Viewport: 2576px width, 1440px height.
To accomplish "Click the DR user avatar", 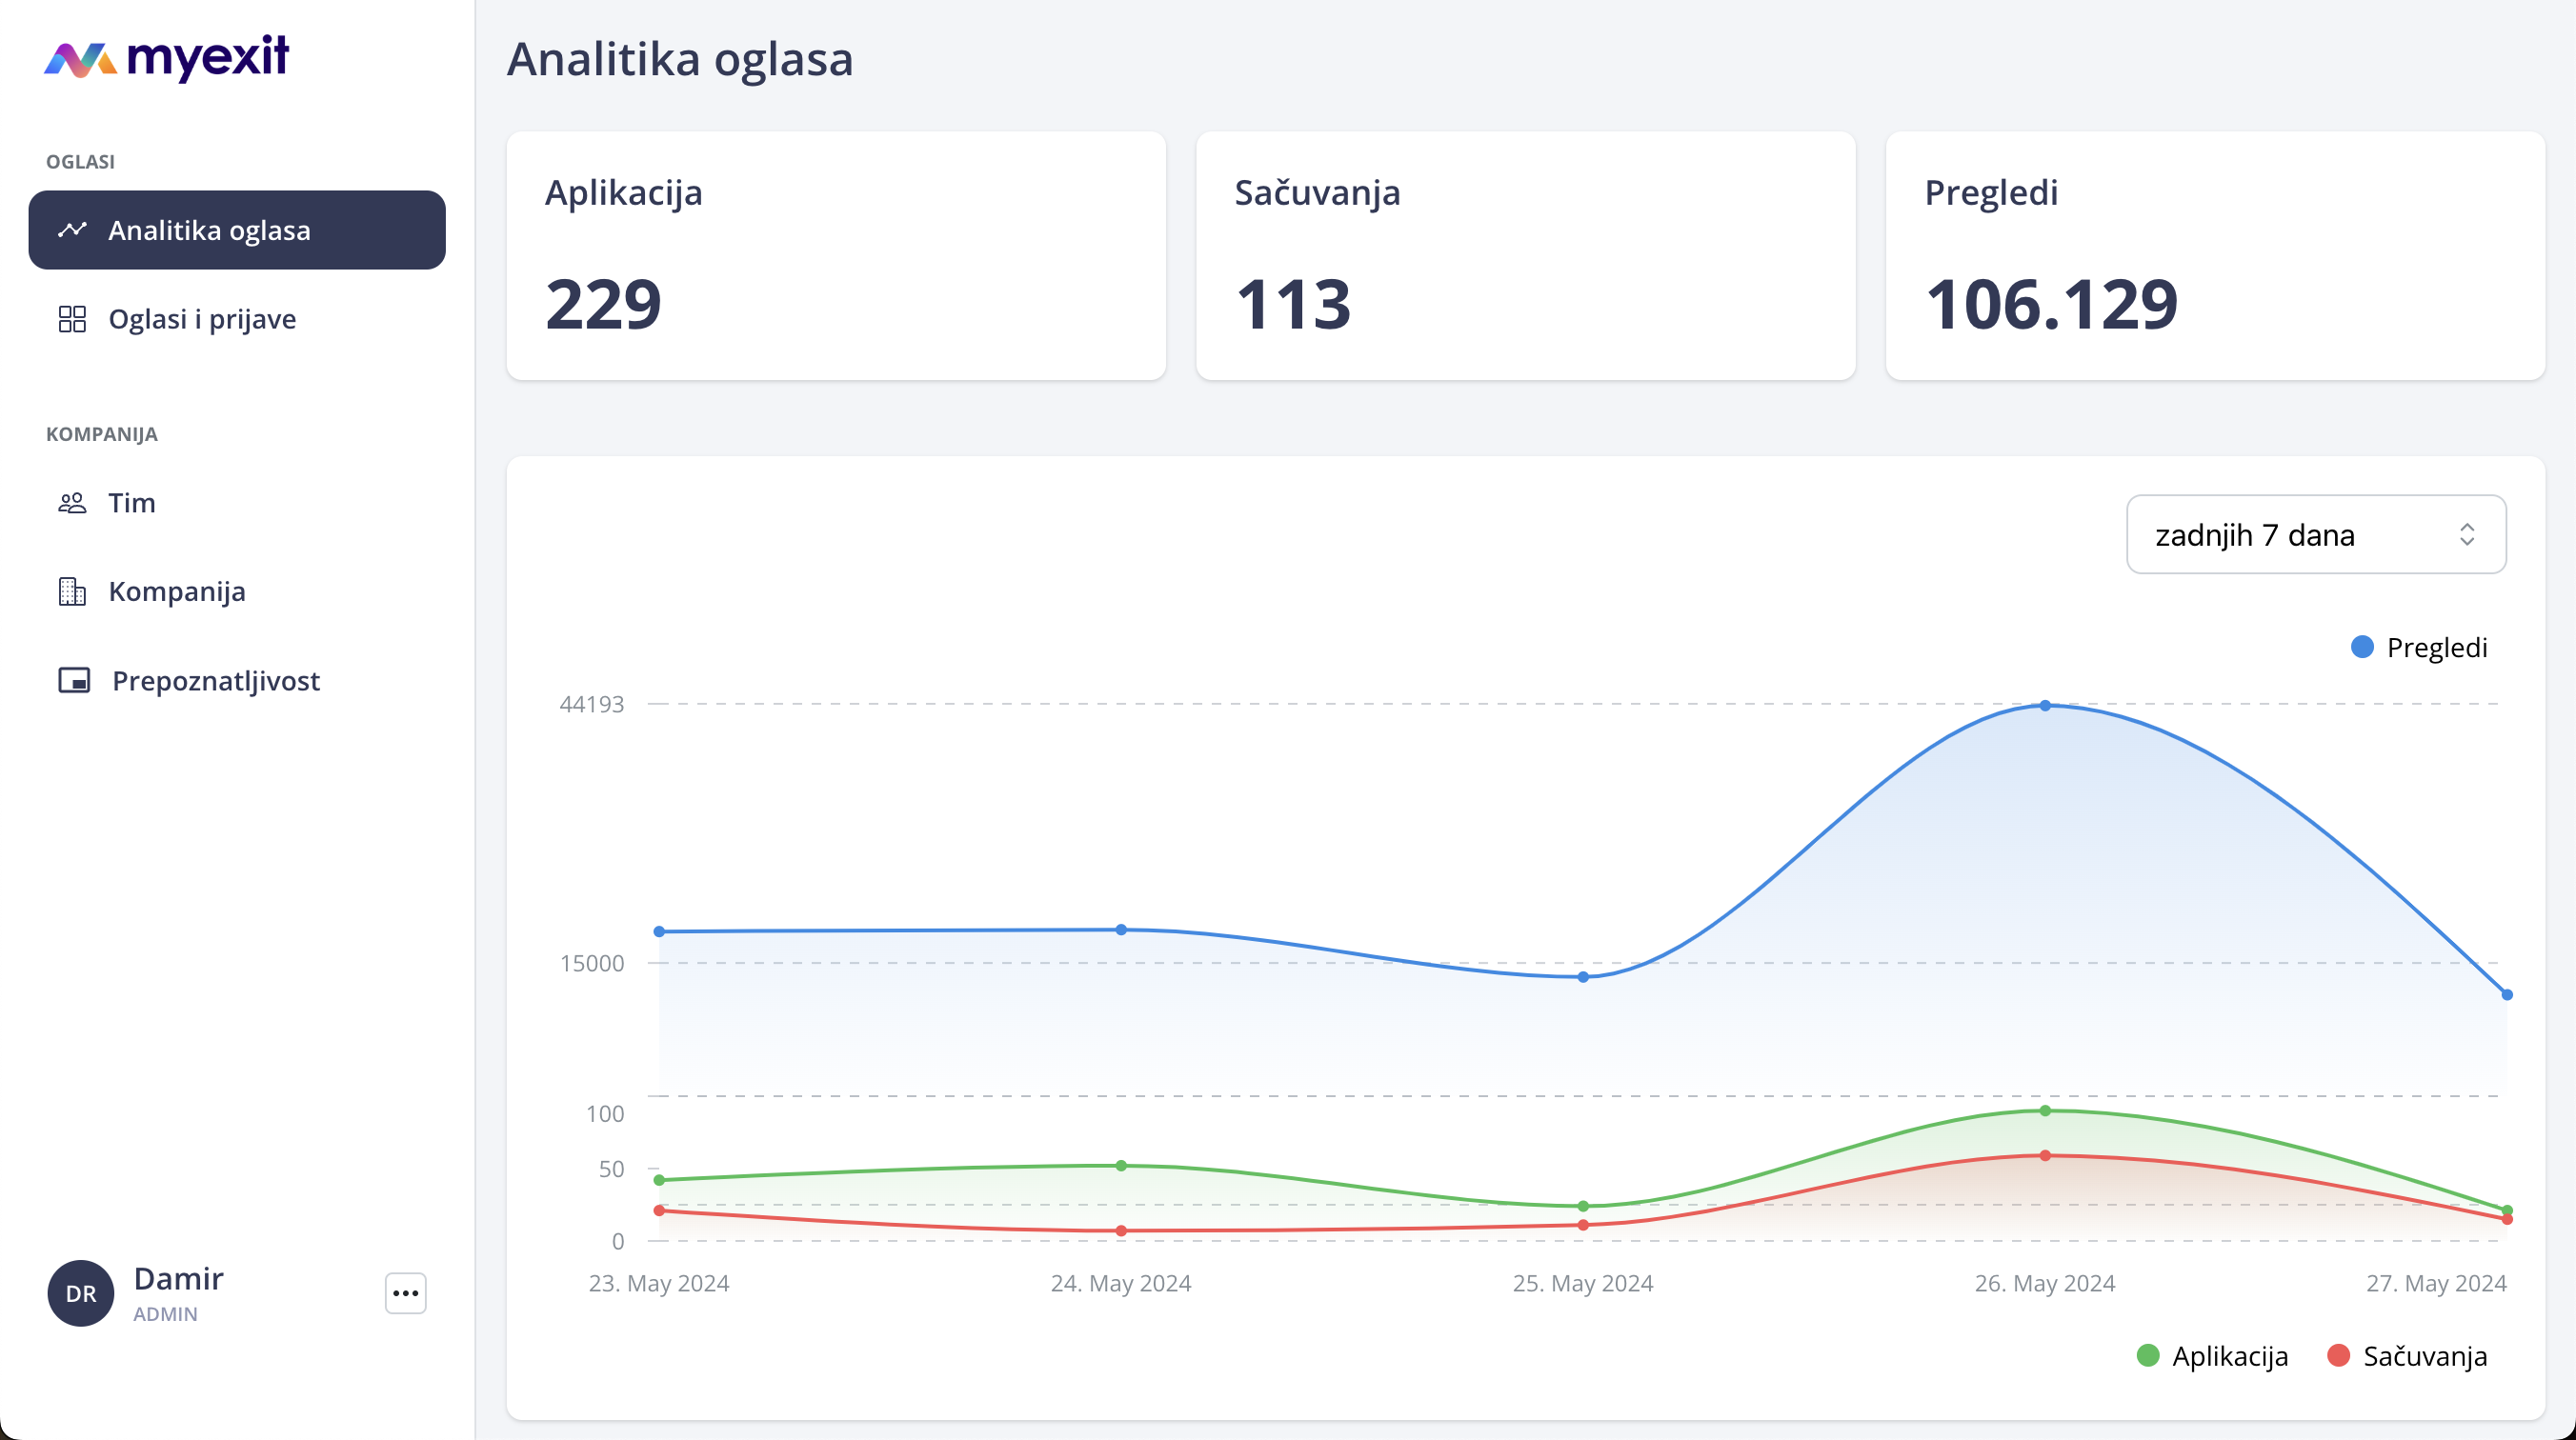I will (81, 1293).
